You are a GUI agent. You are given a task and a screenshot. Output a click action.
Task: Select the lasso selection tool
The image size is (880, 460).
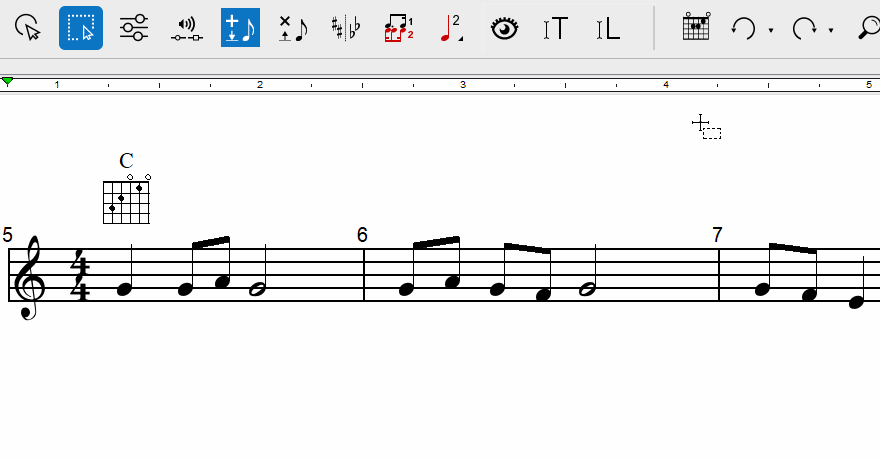pos(28,28)
